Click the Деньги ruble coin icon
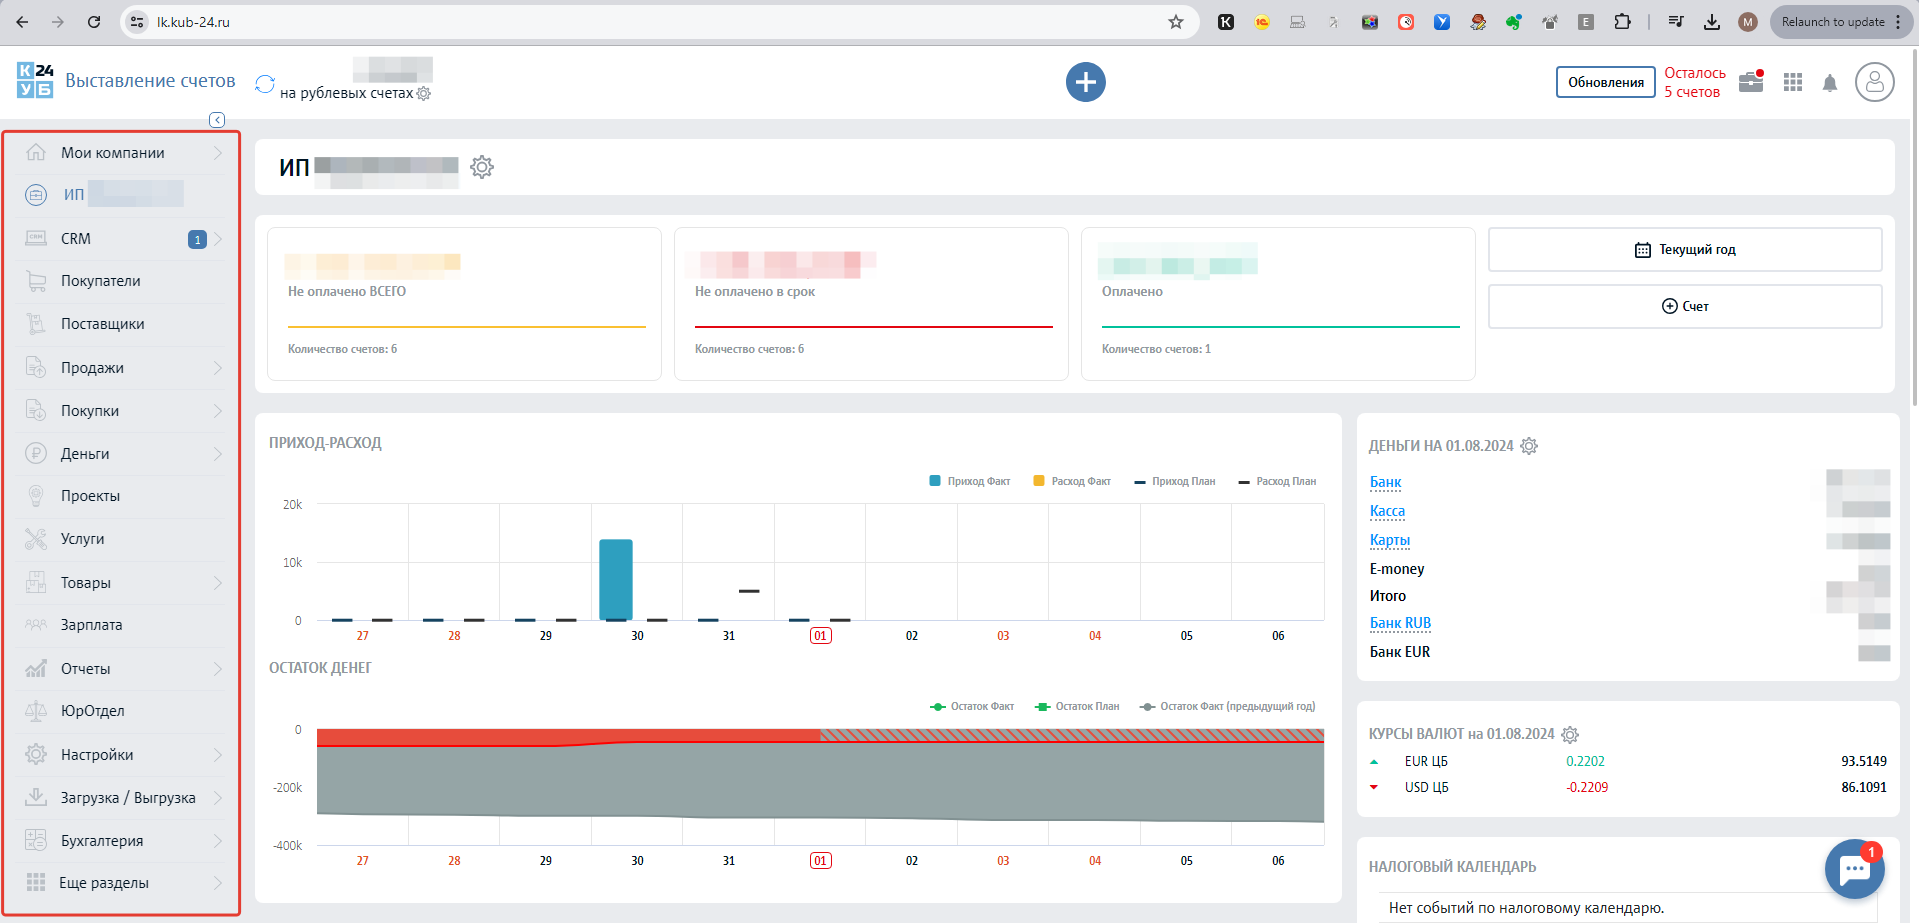The height and width of the screenshot is (923, 1919). 36,453
